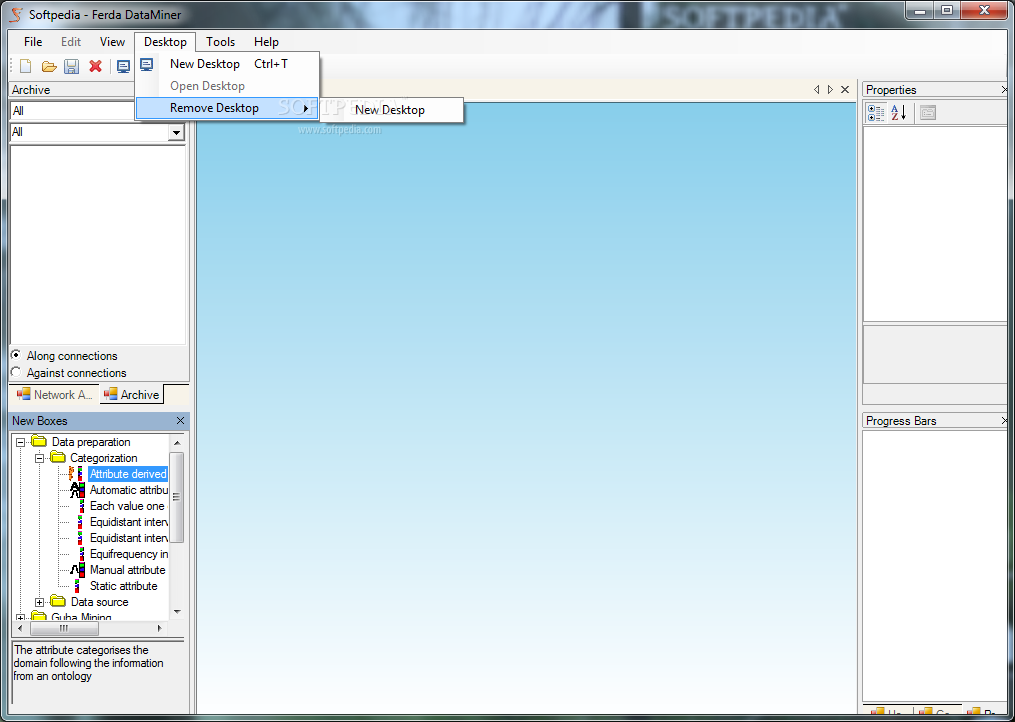Sort properties alphabetically with A-Z icon

coord(898,113)
